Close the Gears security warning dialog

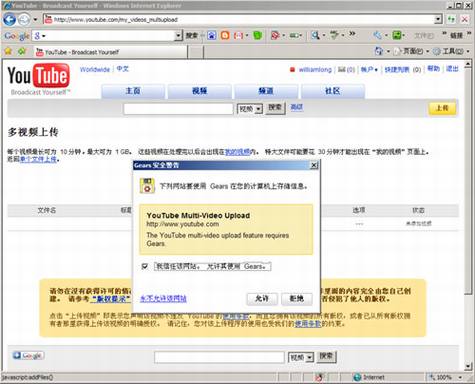coord(314,165)
